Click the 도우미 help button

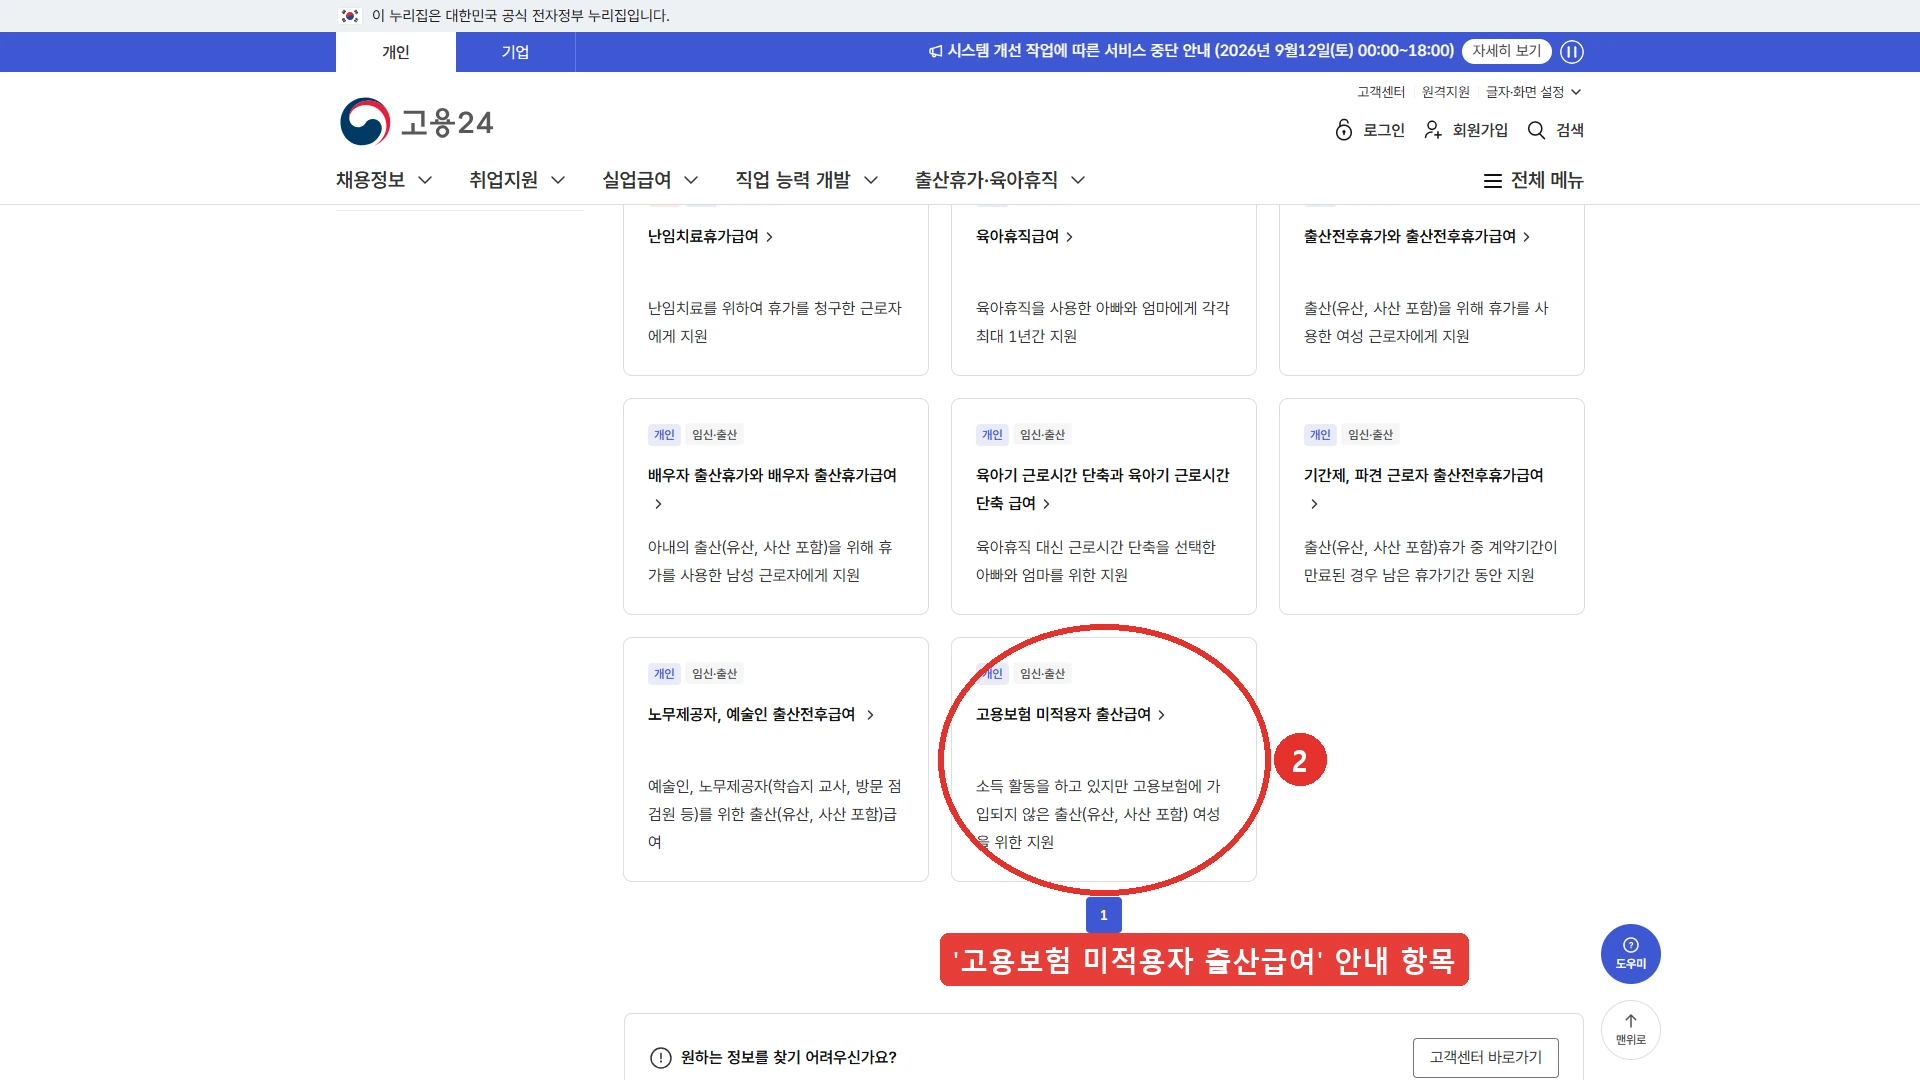coord(1630,953)
